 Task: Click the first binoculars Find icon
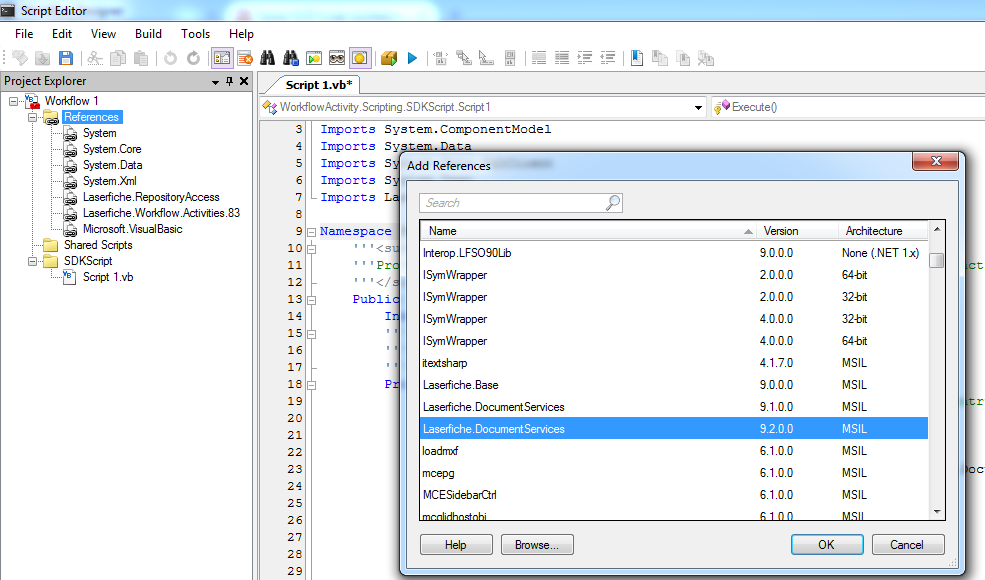[268, 58]
